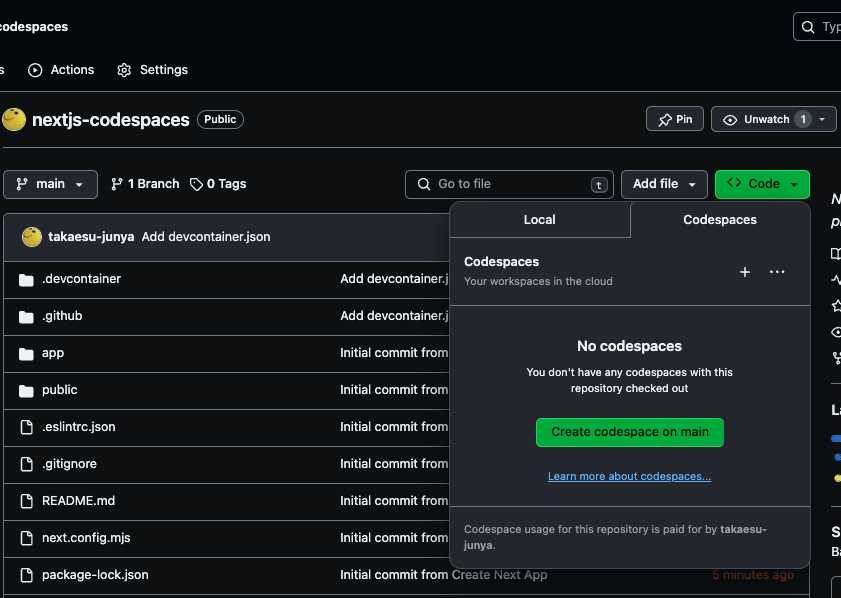This screenshot has height=598, width=841.
Task: Open the public folder
Action: coord(60,390)
